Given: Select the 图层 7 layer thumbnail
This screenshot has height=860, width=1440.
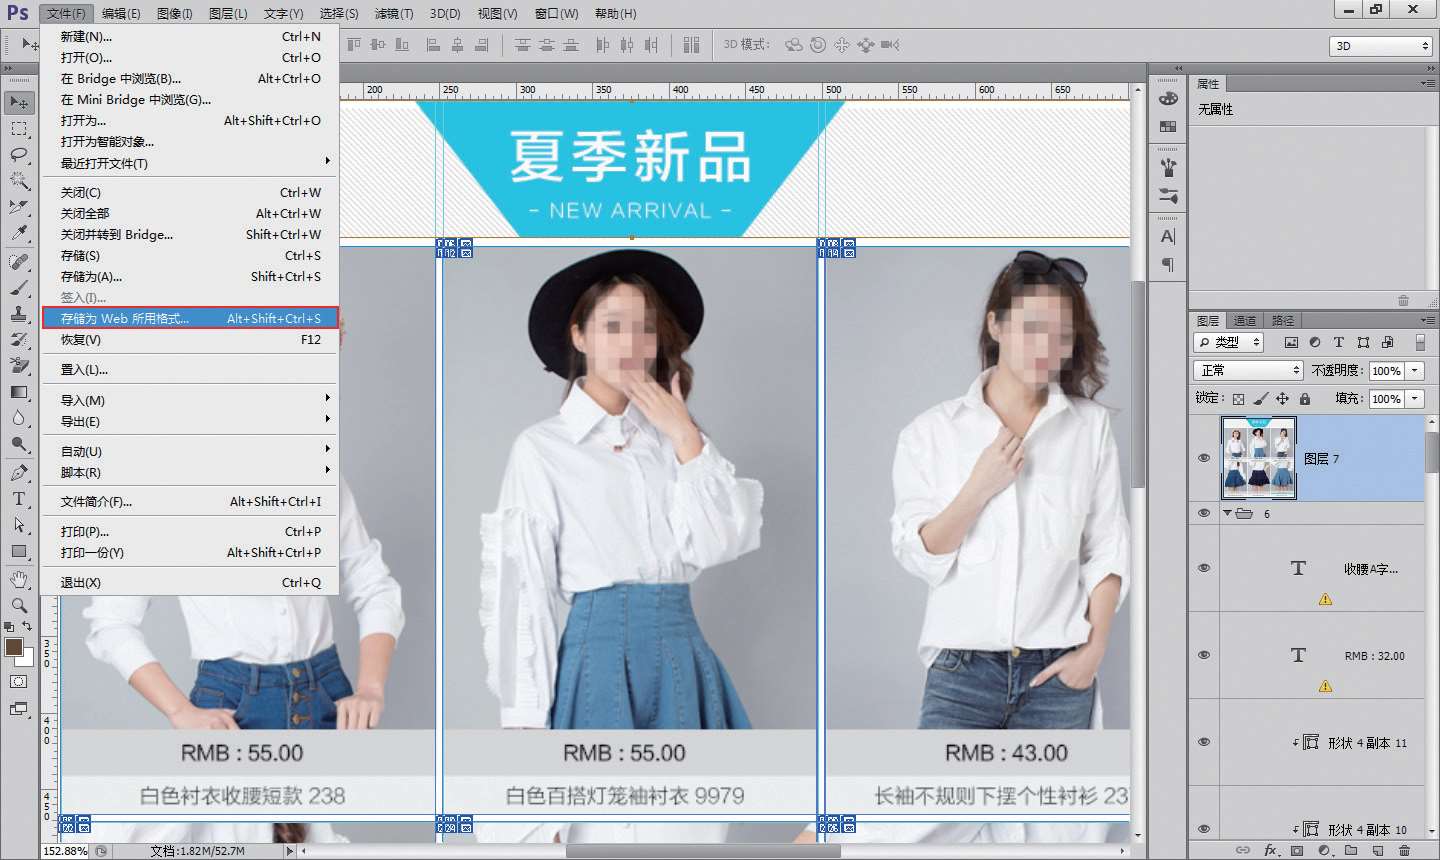Looking at the screenshot, I should click(1258, 458).
